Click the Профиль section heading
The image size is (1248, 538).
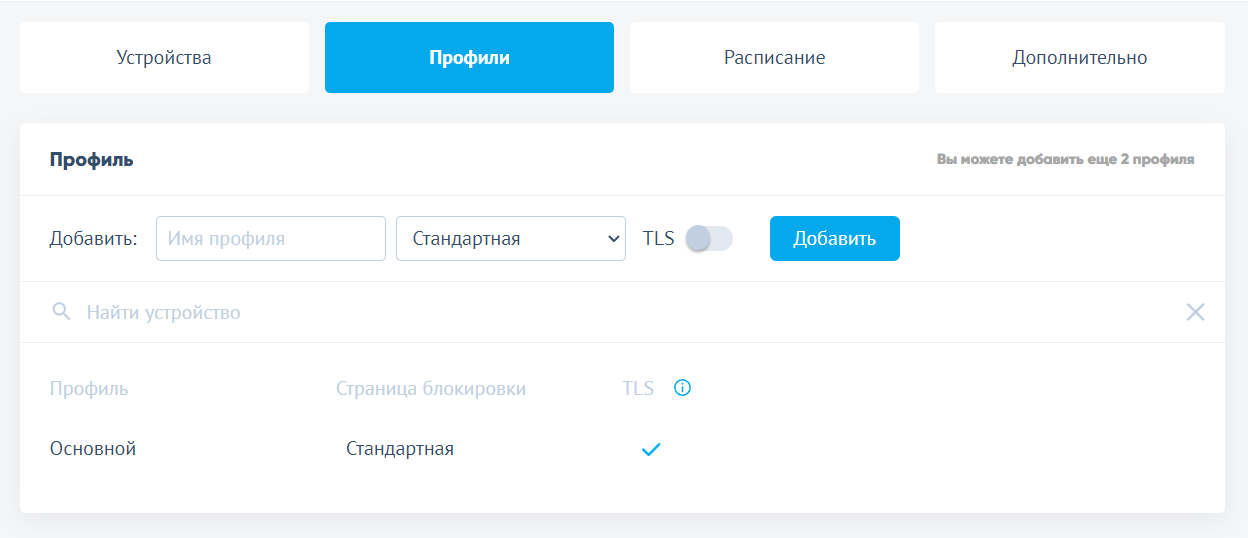coord(92,160)
